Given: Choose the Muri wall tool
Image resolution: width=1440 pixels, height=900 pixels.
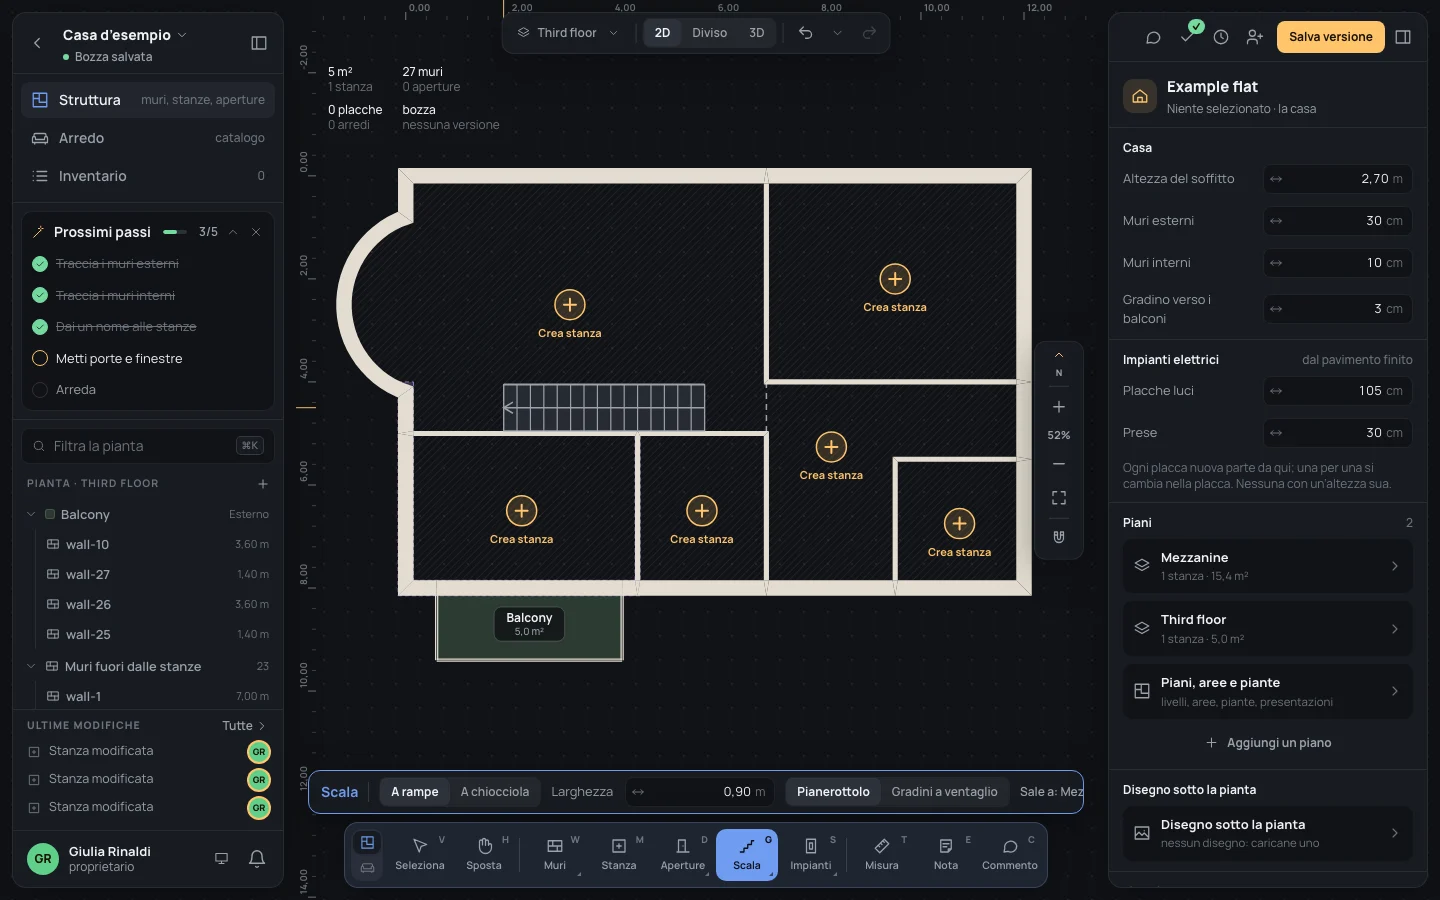Looking at the screenshot, I should 555,854.
